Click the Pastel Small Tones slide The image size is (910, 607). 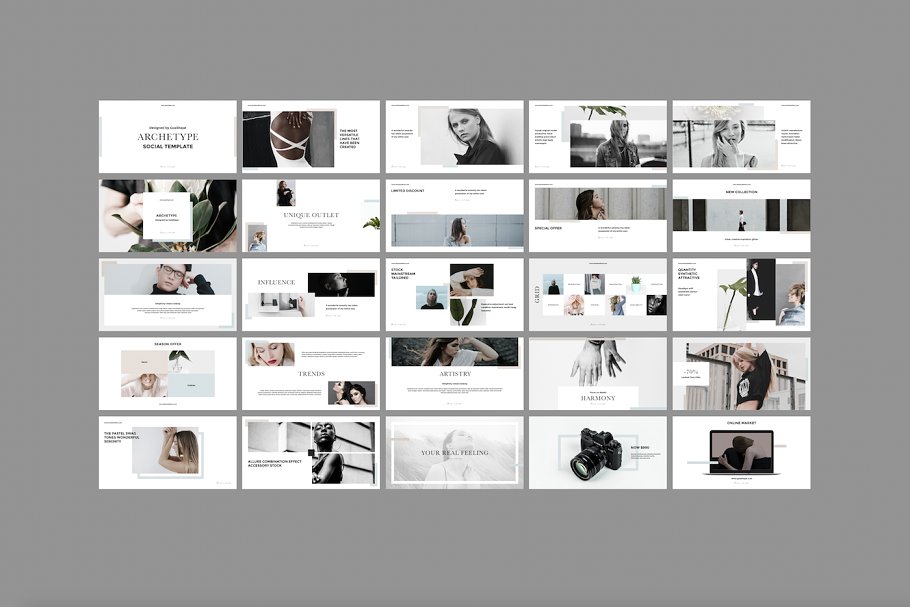pos(167,452)
